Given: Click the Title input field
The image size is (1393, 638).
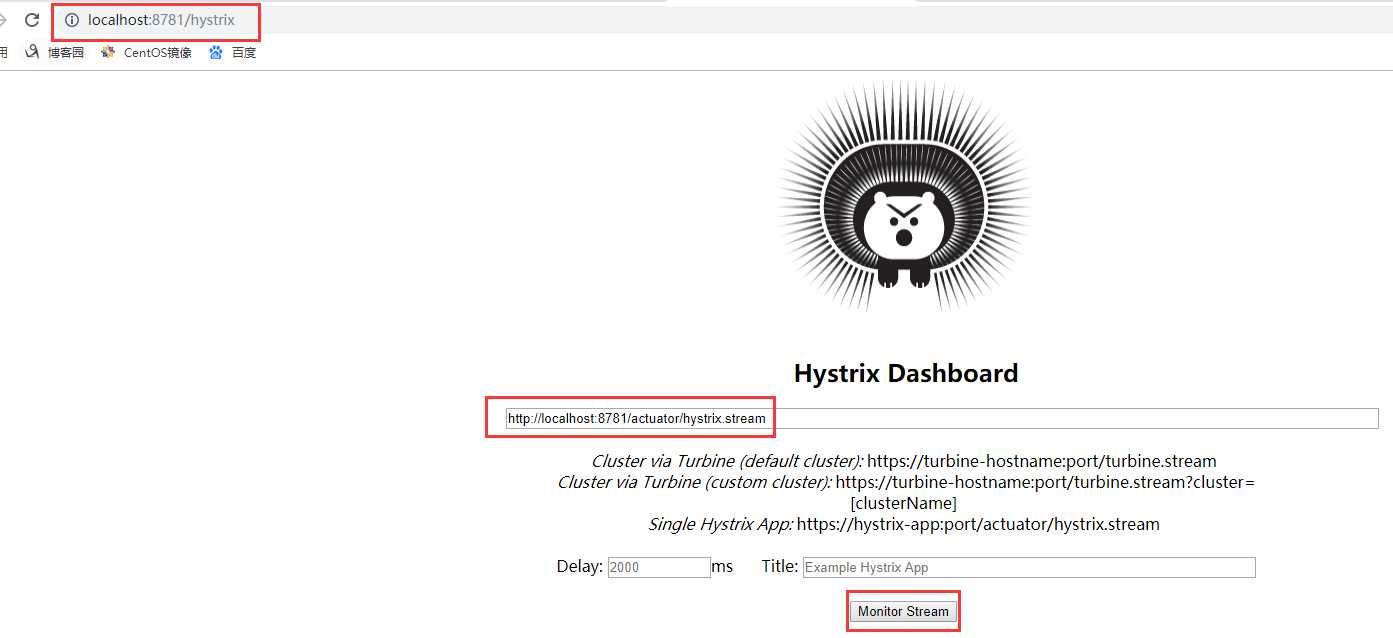Looking at the screenshot, I should tap(1029, 567).
